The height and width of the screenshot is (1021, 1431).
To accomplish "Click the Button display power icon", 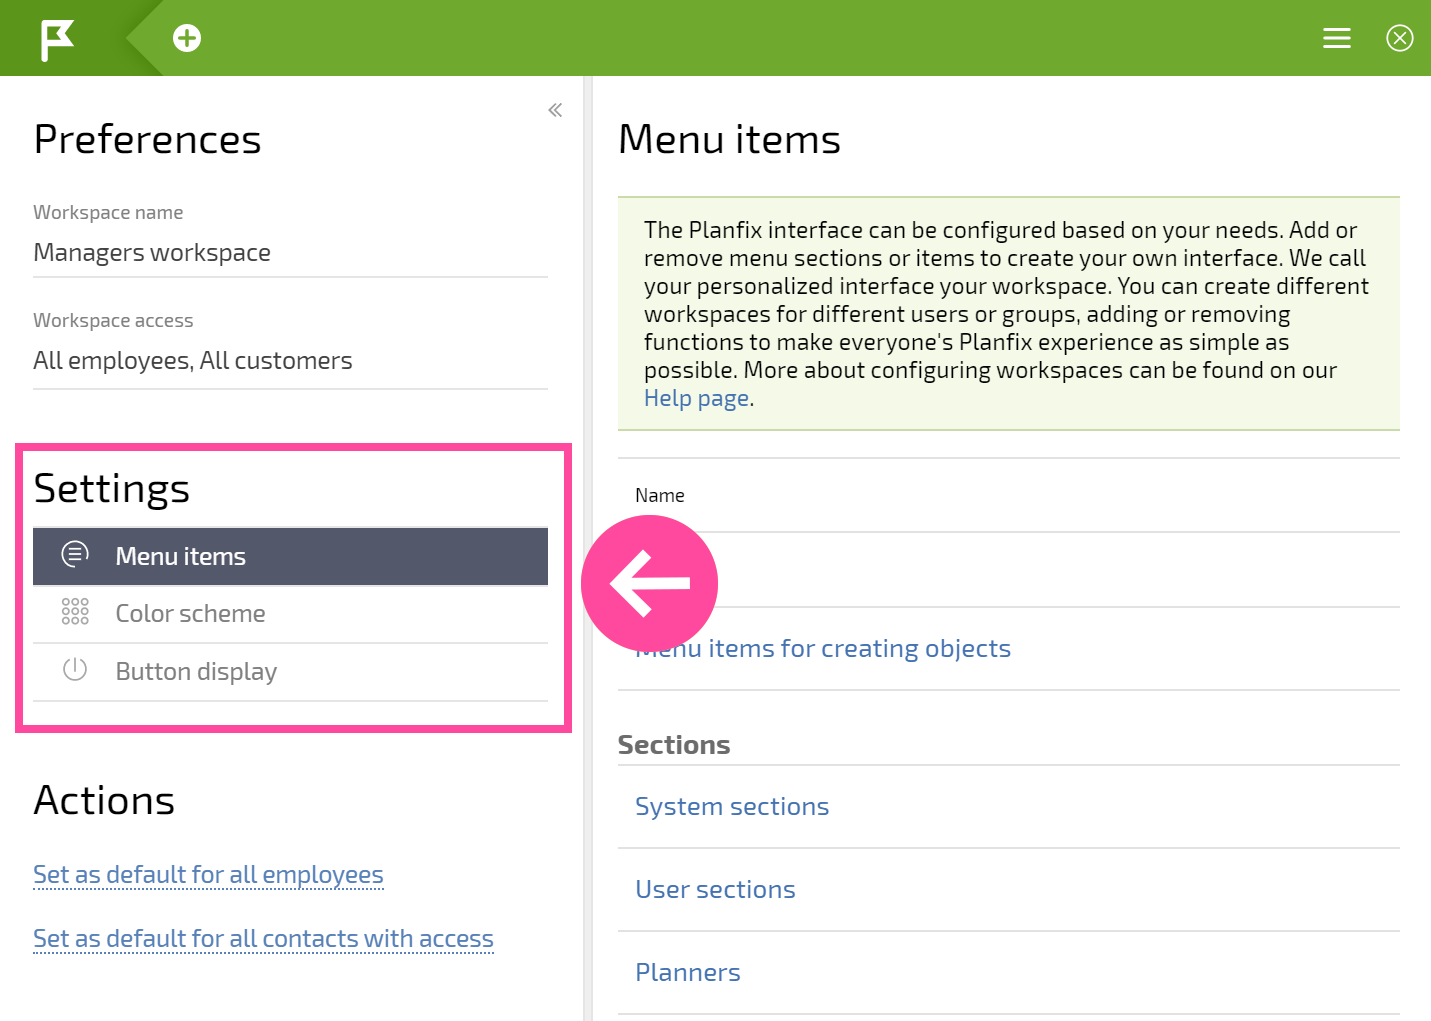I will (x=75, y=669).
